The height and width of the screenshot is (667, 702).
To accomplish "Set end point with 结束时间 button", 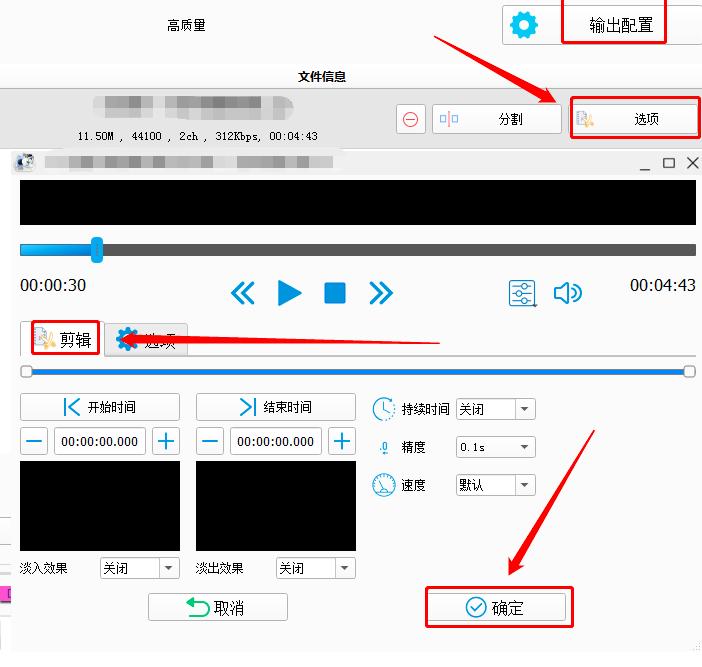I will point(276,407).
